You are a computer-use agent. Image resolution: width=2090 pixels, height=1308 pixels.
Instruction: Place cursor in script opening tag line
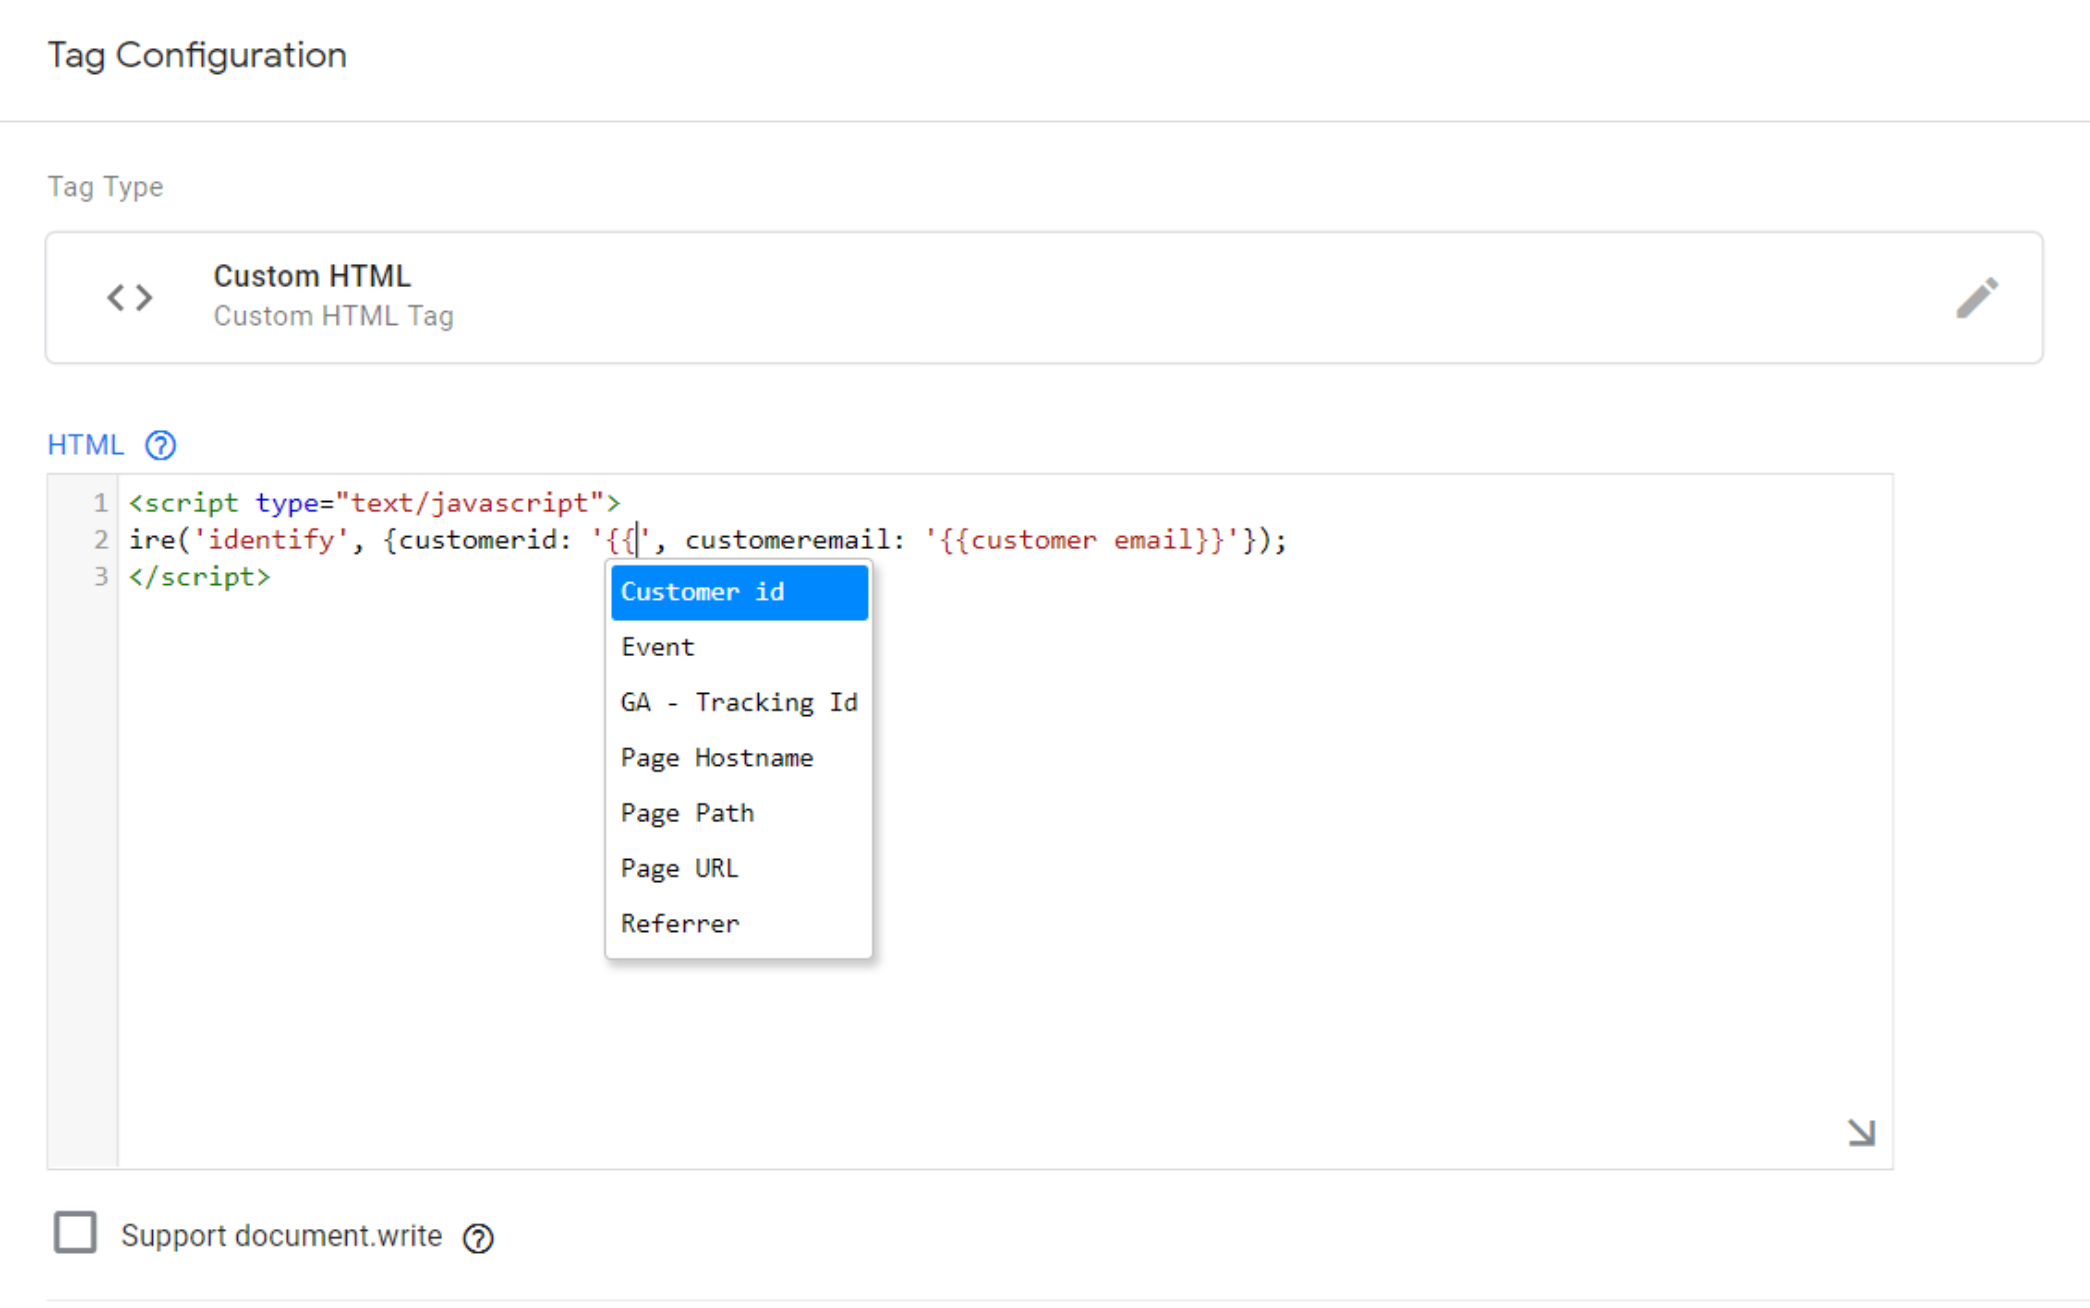[x=375, y=502]
